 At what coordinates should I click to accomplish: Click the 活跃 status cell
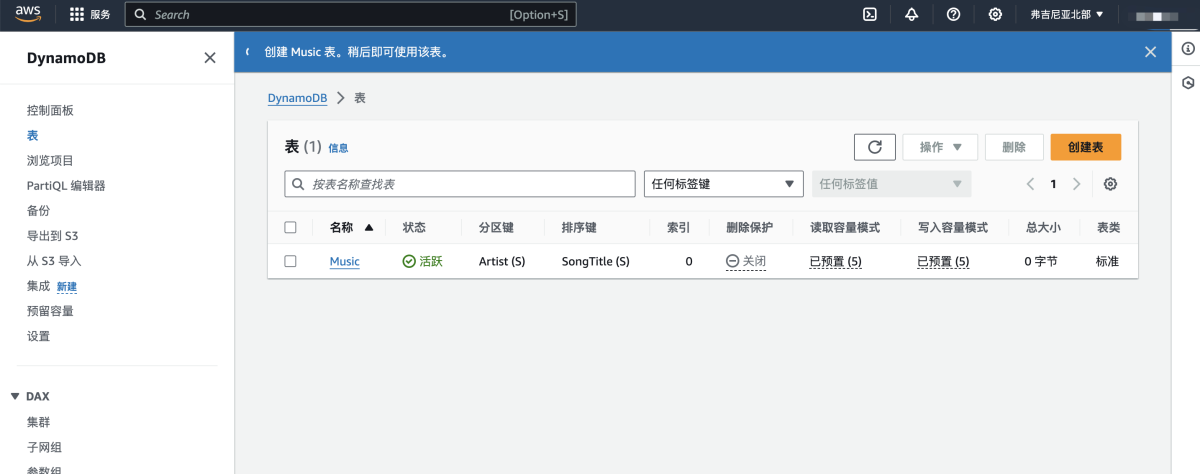(422, 261)
